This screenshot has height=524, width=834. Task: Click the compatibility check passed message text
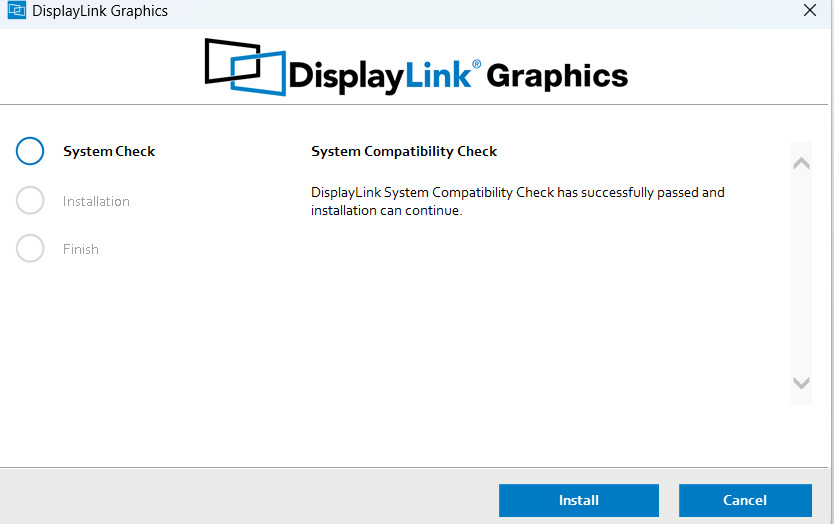517,201
